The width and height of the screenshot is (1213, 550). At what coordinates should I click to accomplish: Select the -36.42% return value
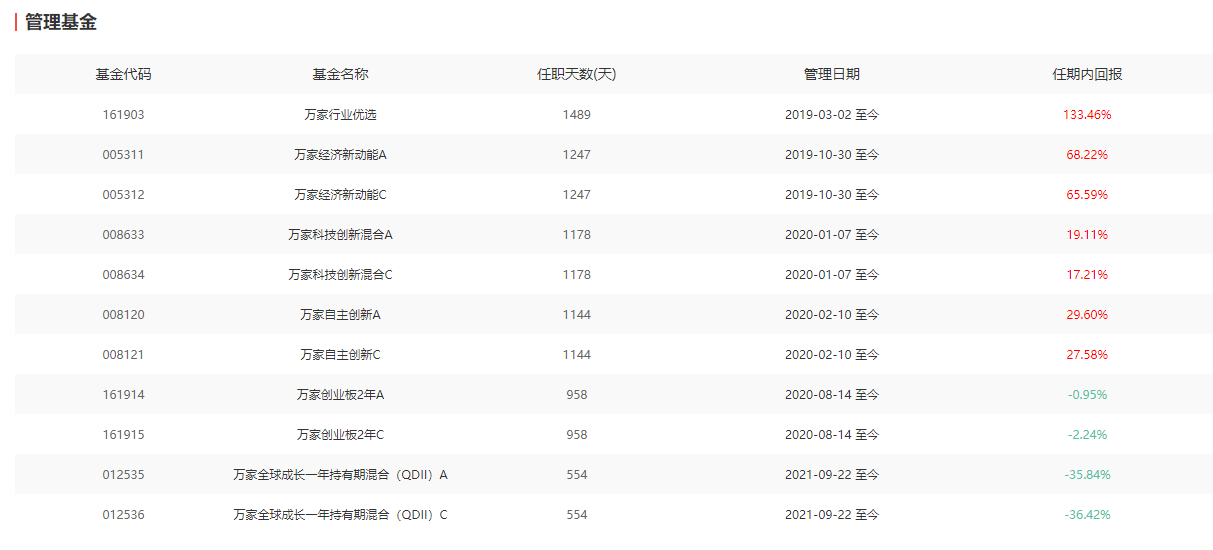(x=1087, y=515)
